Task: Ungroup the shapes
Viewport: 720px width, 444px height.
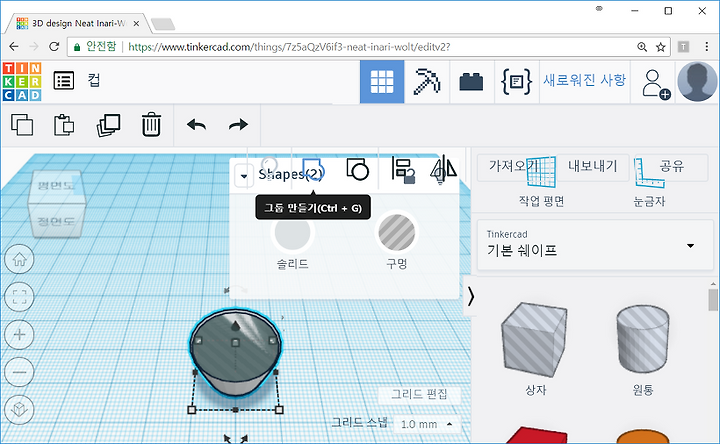Action: pos(357,169)
